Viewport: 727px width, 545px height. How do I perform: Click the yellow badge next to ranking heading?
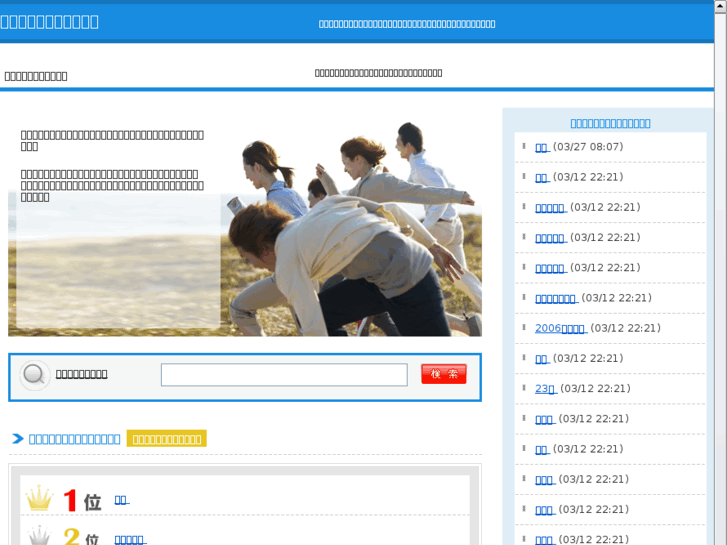pyautogui.click(x=166, y=438)
